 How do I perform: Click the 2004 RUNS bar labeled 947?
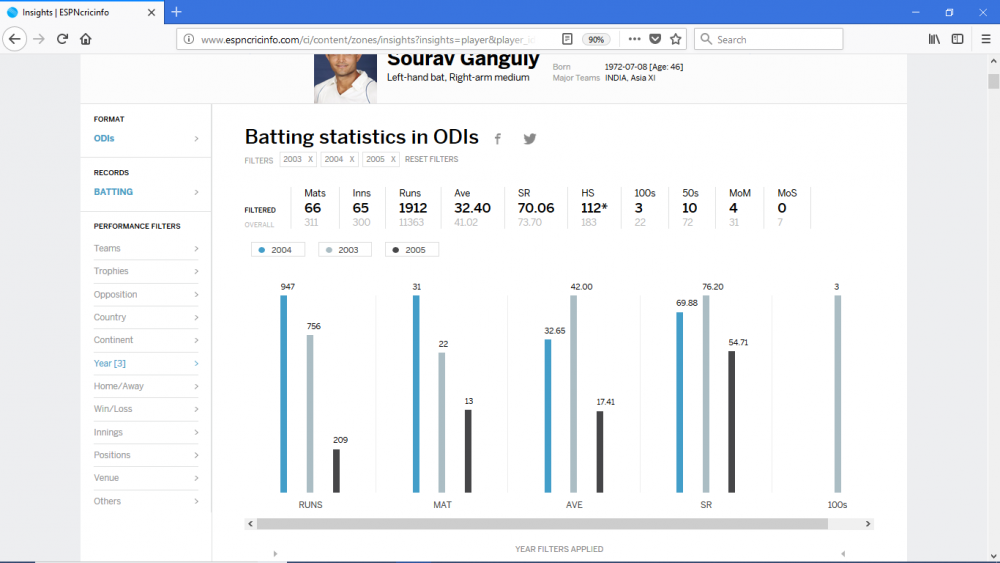pyautogui.click(x=284, y=393)
